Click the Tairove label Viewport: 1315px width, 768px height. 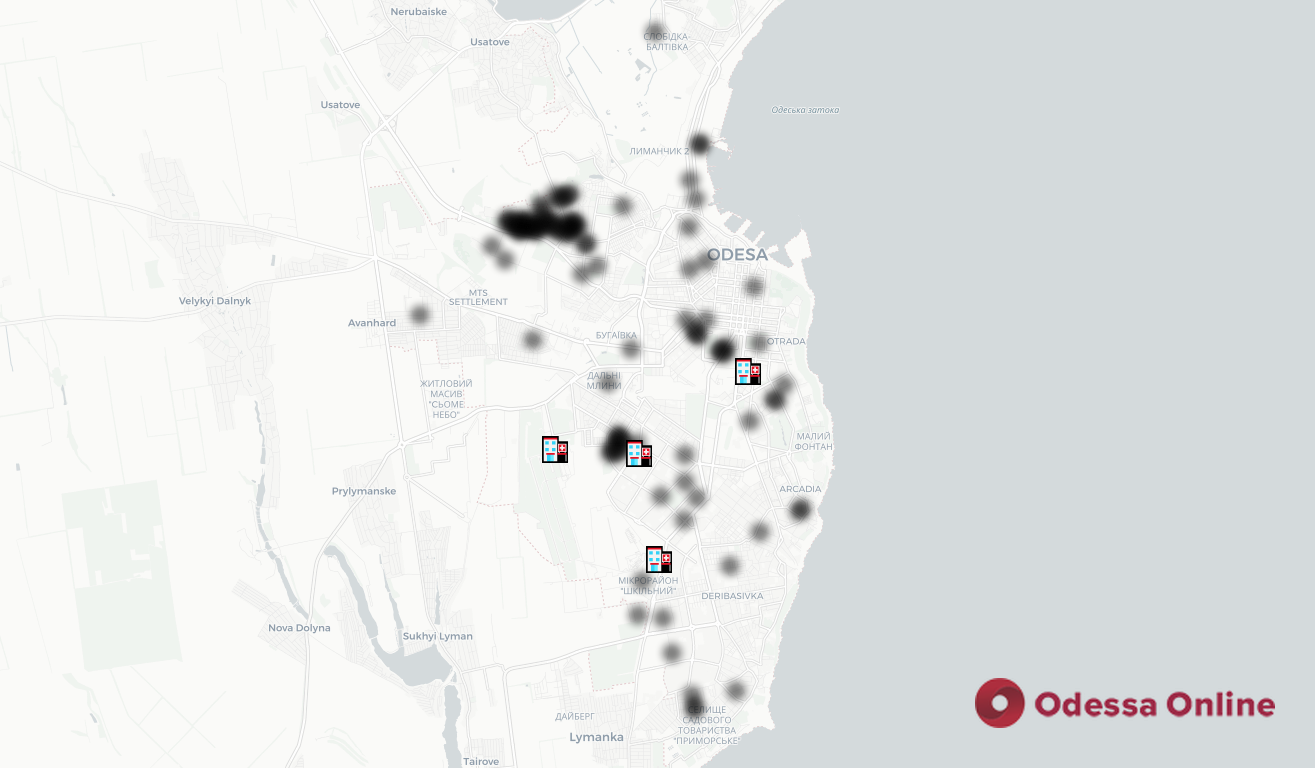[481, 761]
